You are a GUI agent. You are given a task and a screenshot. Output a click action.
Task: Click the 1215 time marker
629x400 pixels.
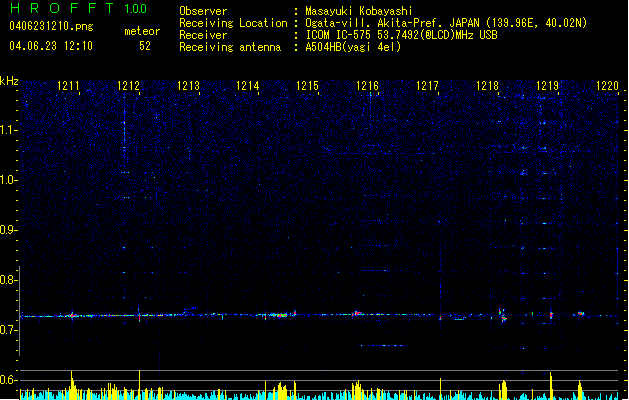coord(307,86)
